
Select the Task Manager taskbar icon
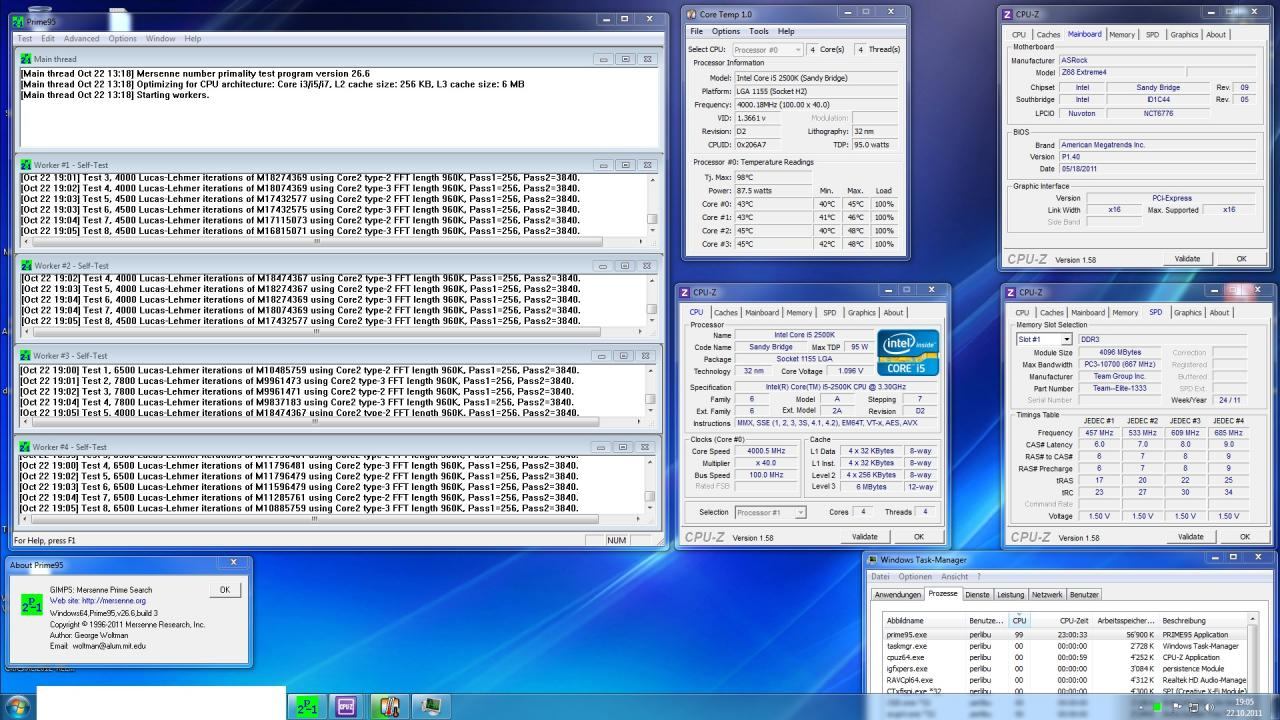(x=430, y=707)
